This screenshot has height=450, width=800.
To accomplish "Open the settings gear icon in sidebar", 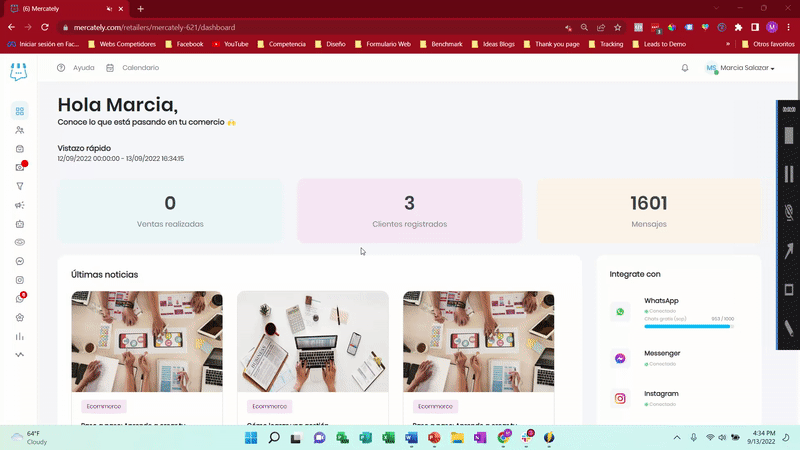I will 19,317.
